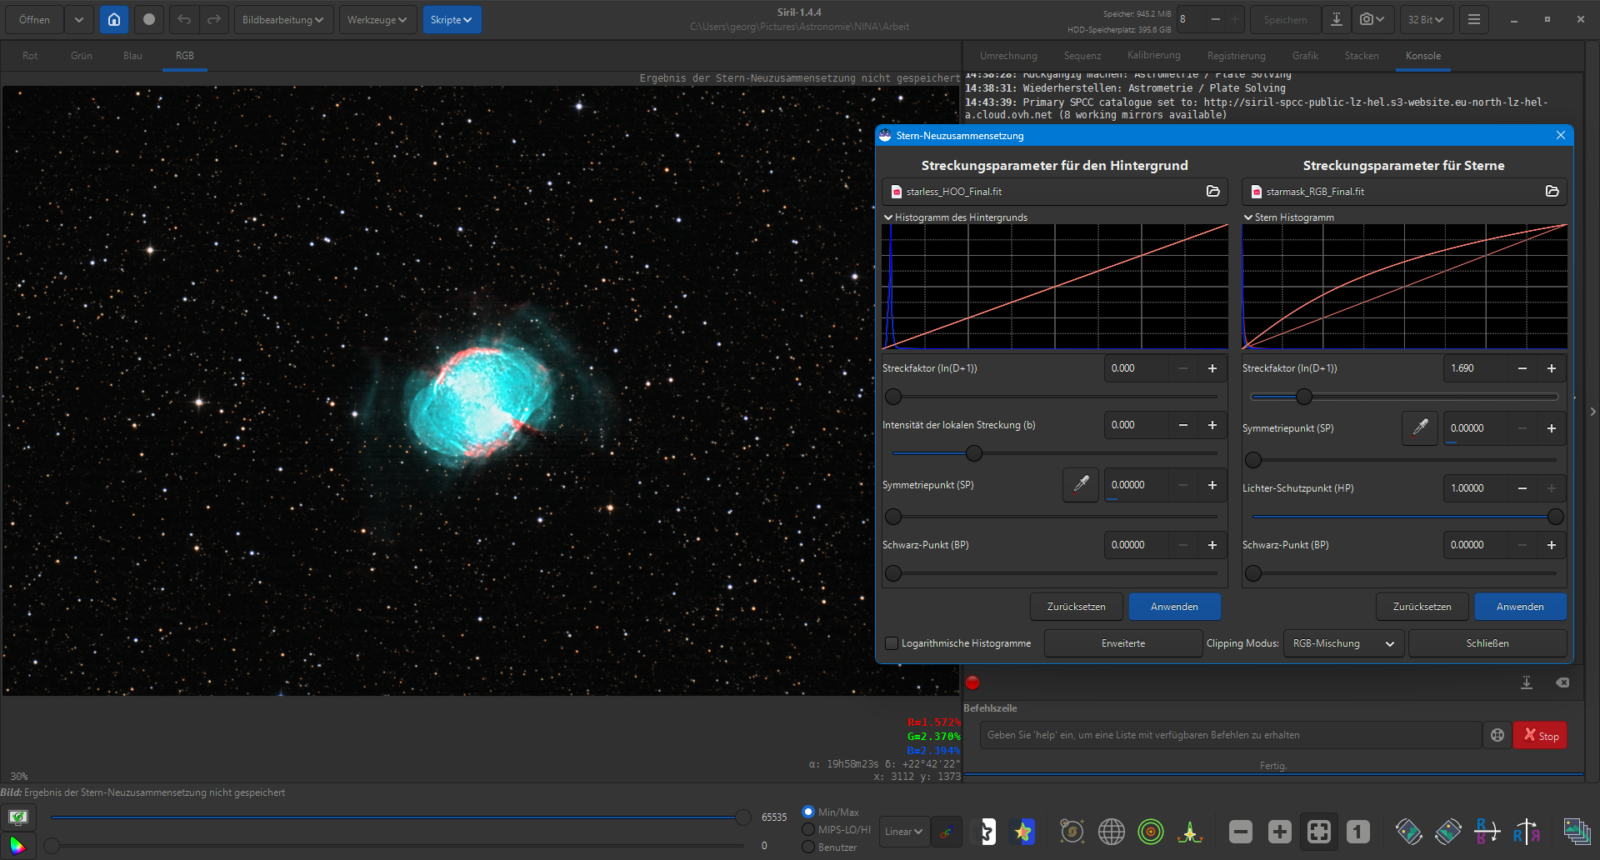Toggle the top-left image preview button above the color button
The width and height of the screenshot is (1600, 860).
pyautogui.click(x=18, y=817)
